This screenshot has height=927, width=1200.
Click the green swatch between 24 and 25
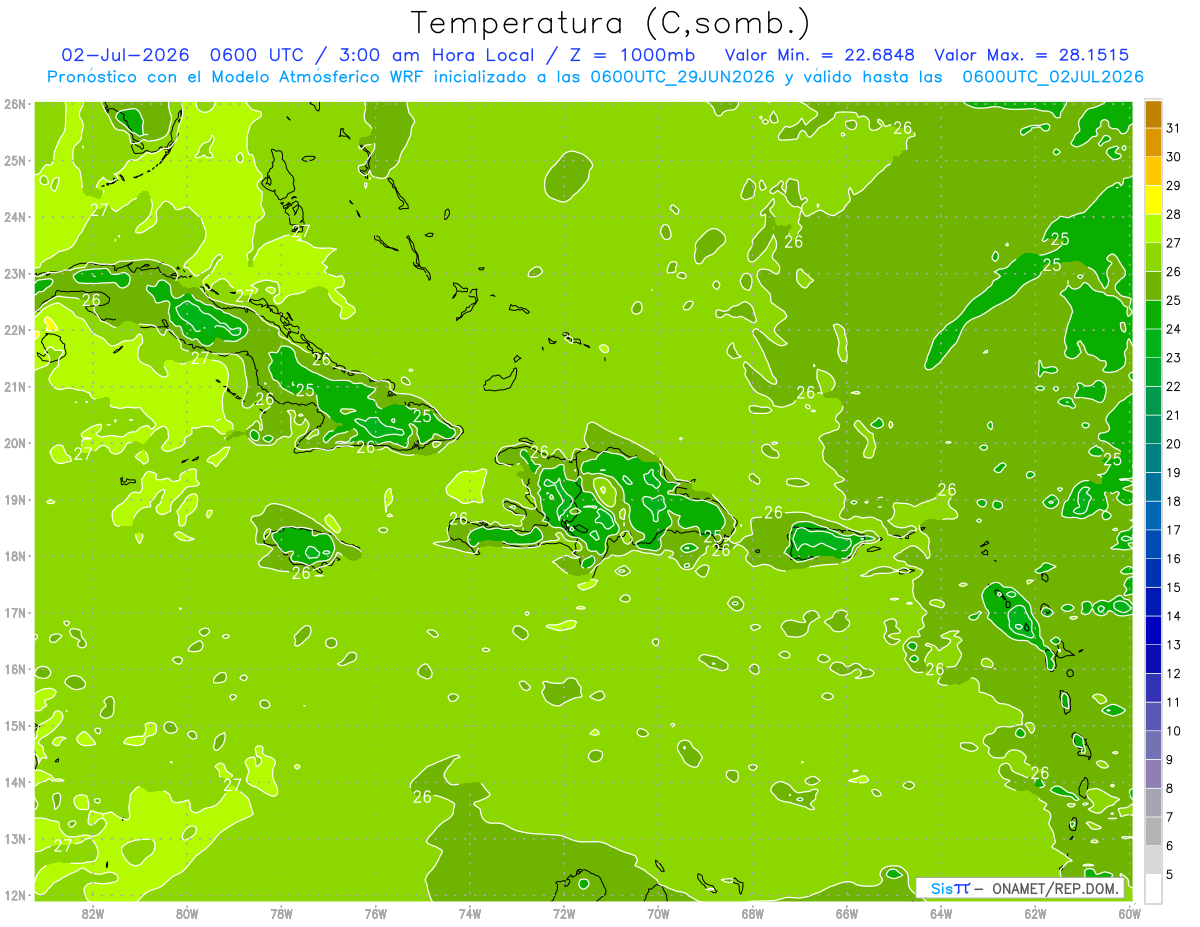[1153, 315]
